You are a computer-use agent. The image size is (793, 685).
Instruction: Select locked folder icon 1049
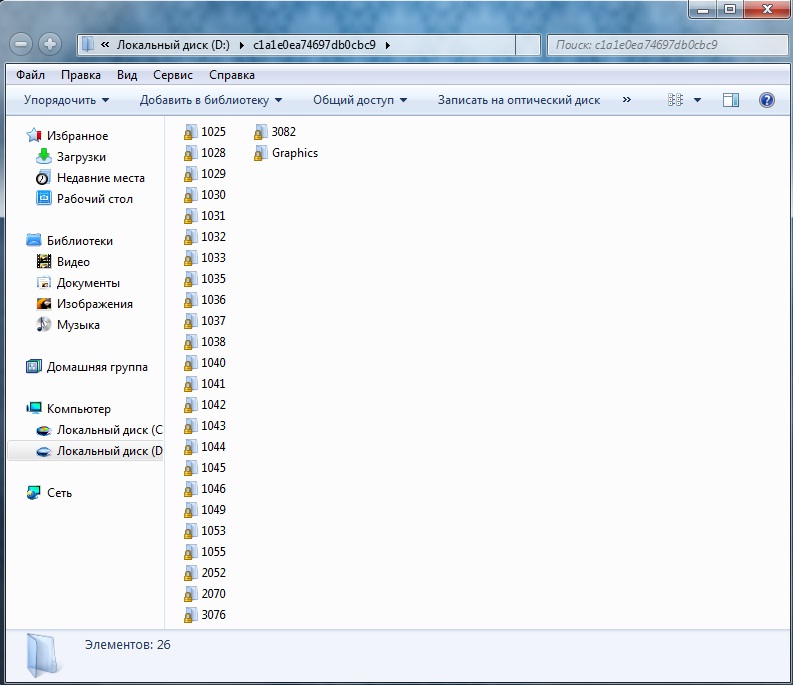[190, 510]
